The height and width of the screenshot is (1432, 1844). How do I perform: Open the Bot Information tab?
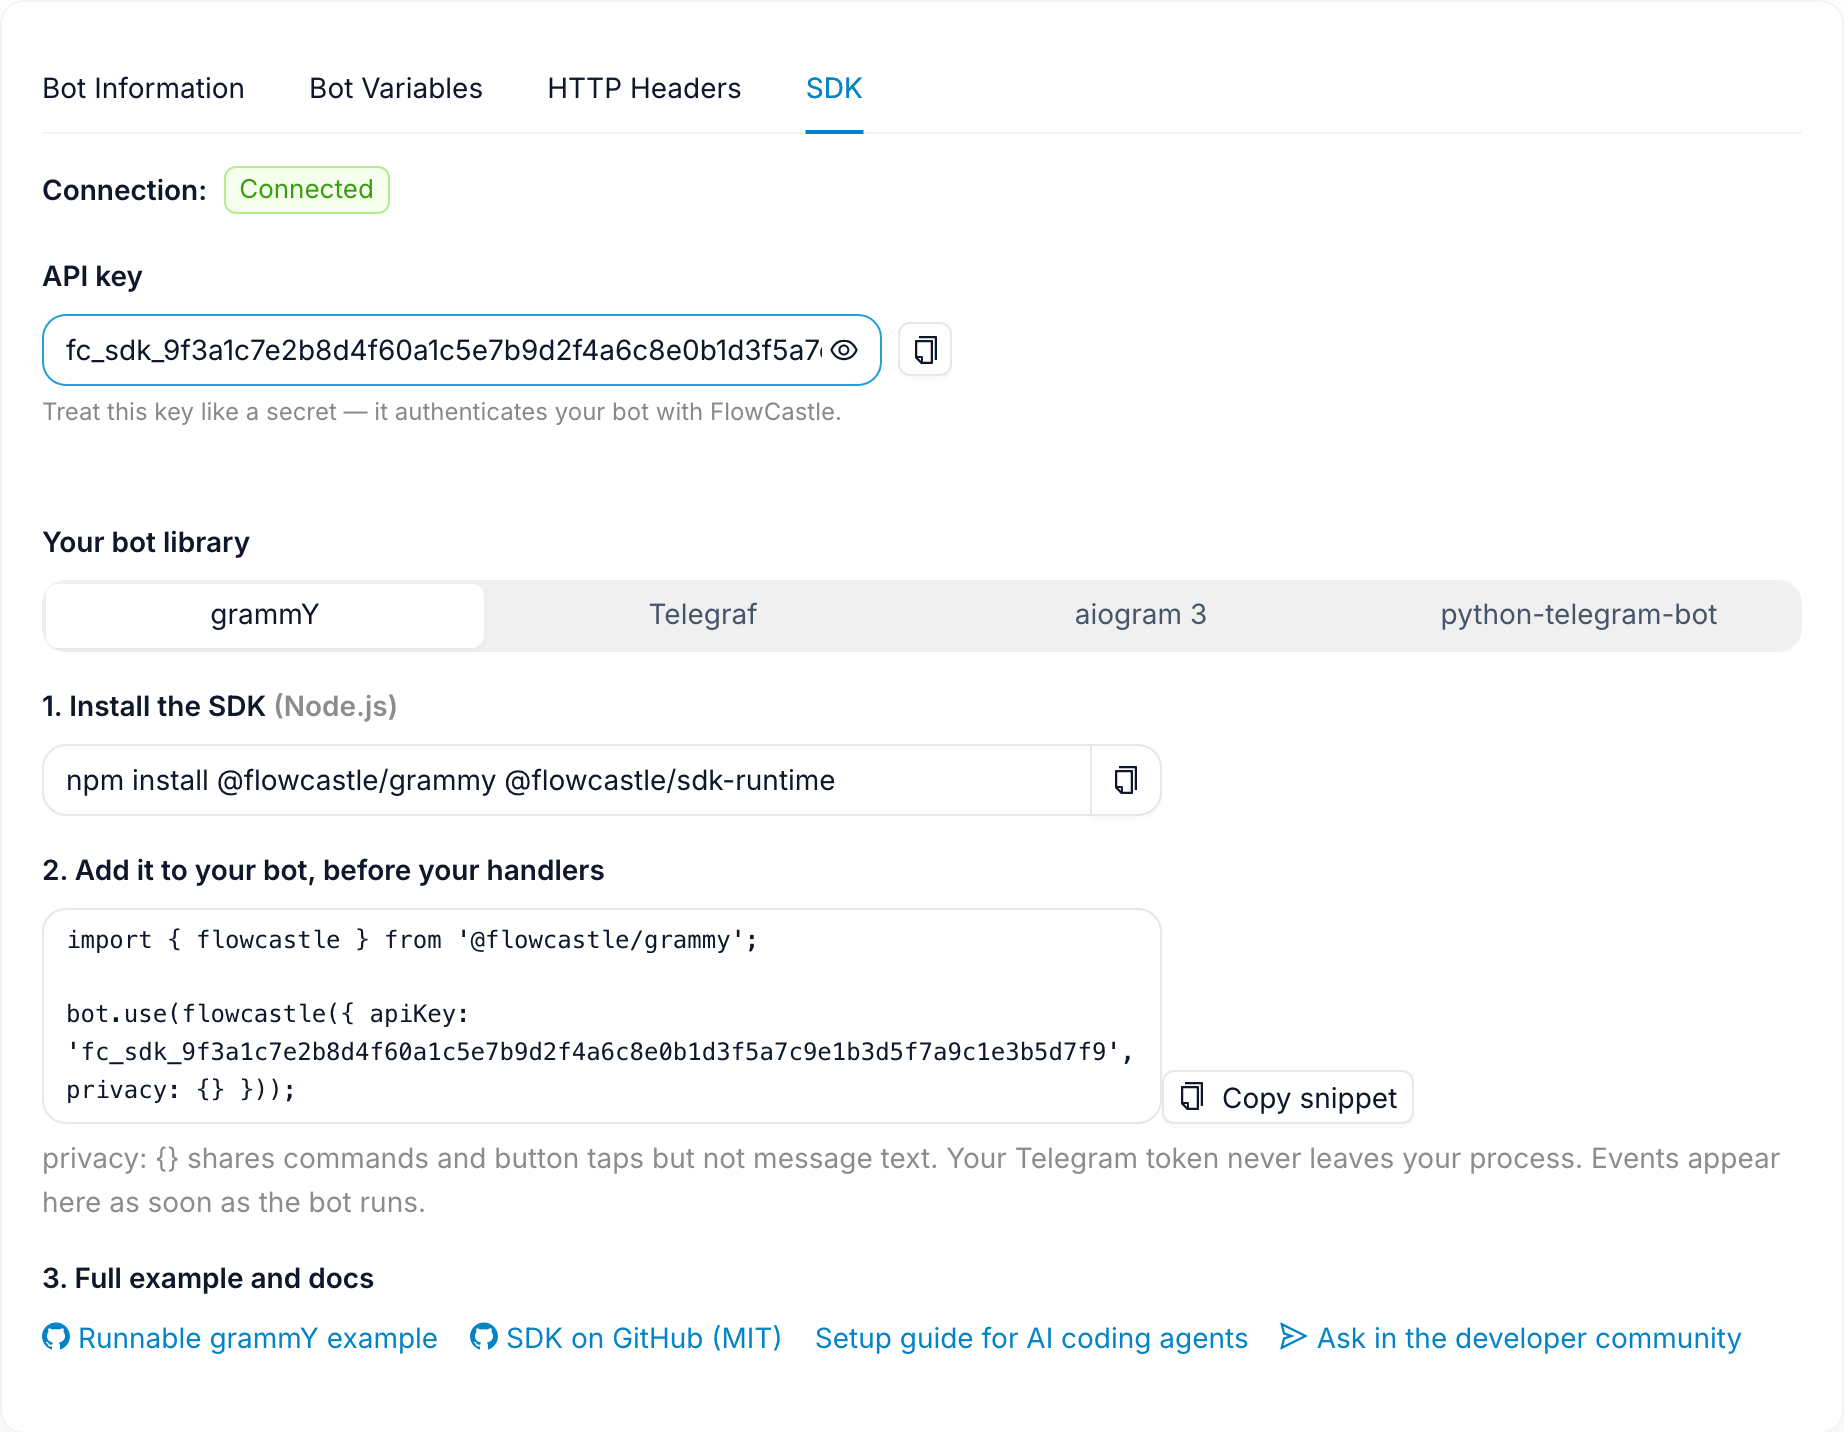click(x=143, y=88)
